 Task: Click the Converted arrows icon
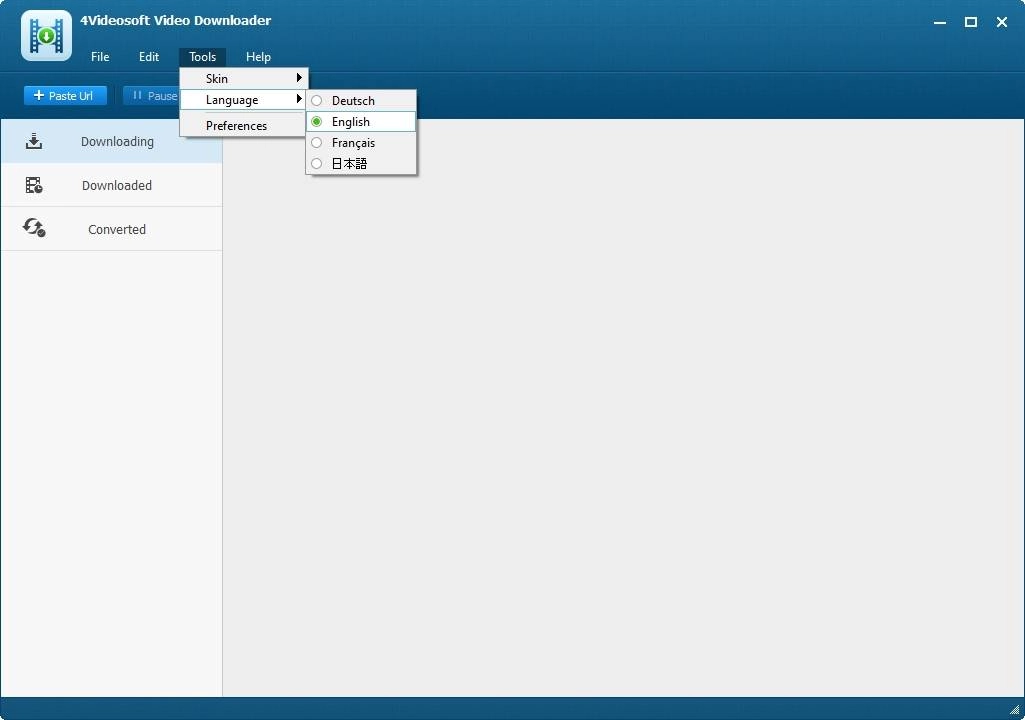click(x=34, y=228)
